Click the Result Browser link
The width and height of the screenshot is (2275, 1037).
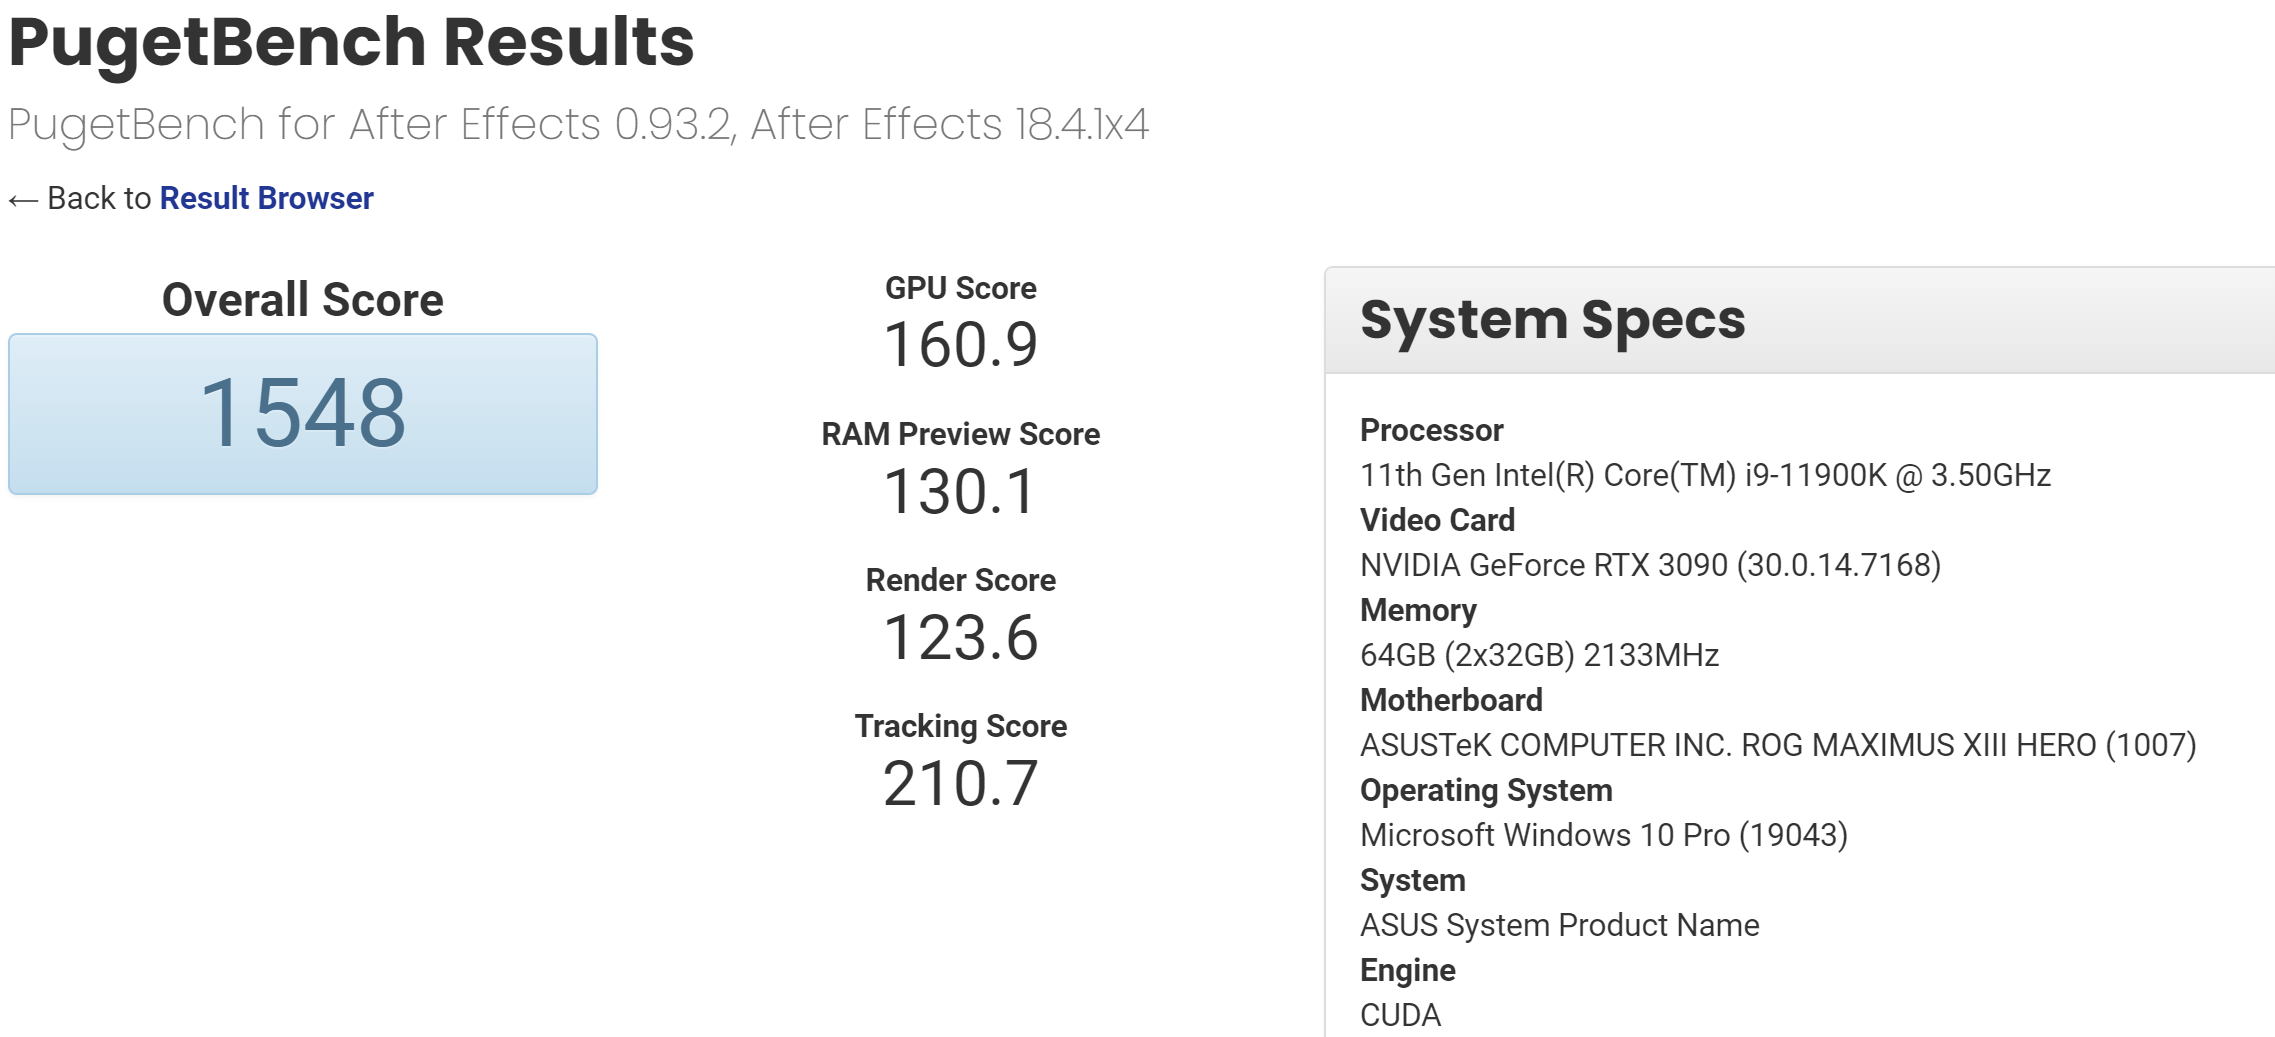(x=266, y=198)
